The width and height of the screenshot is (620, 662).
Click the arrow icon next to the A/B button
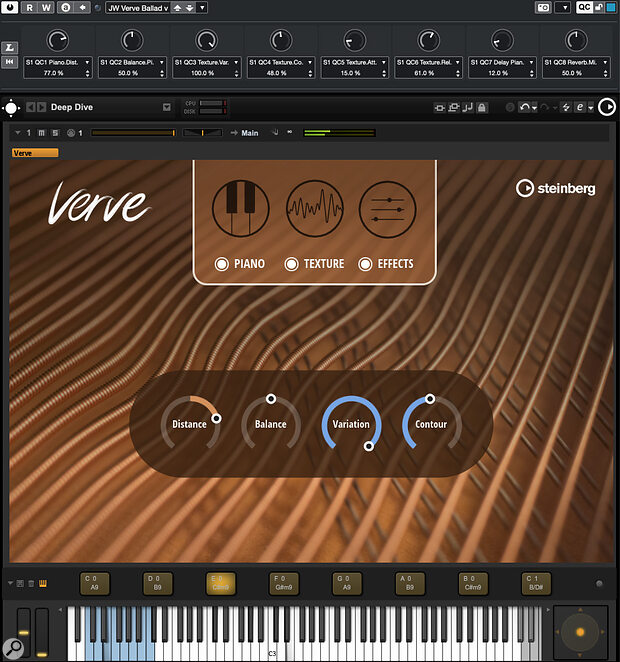click(x=83, y=8)
